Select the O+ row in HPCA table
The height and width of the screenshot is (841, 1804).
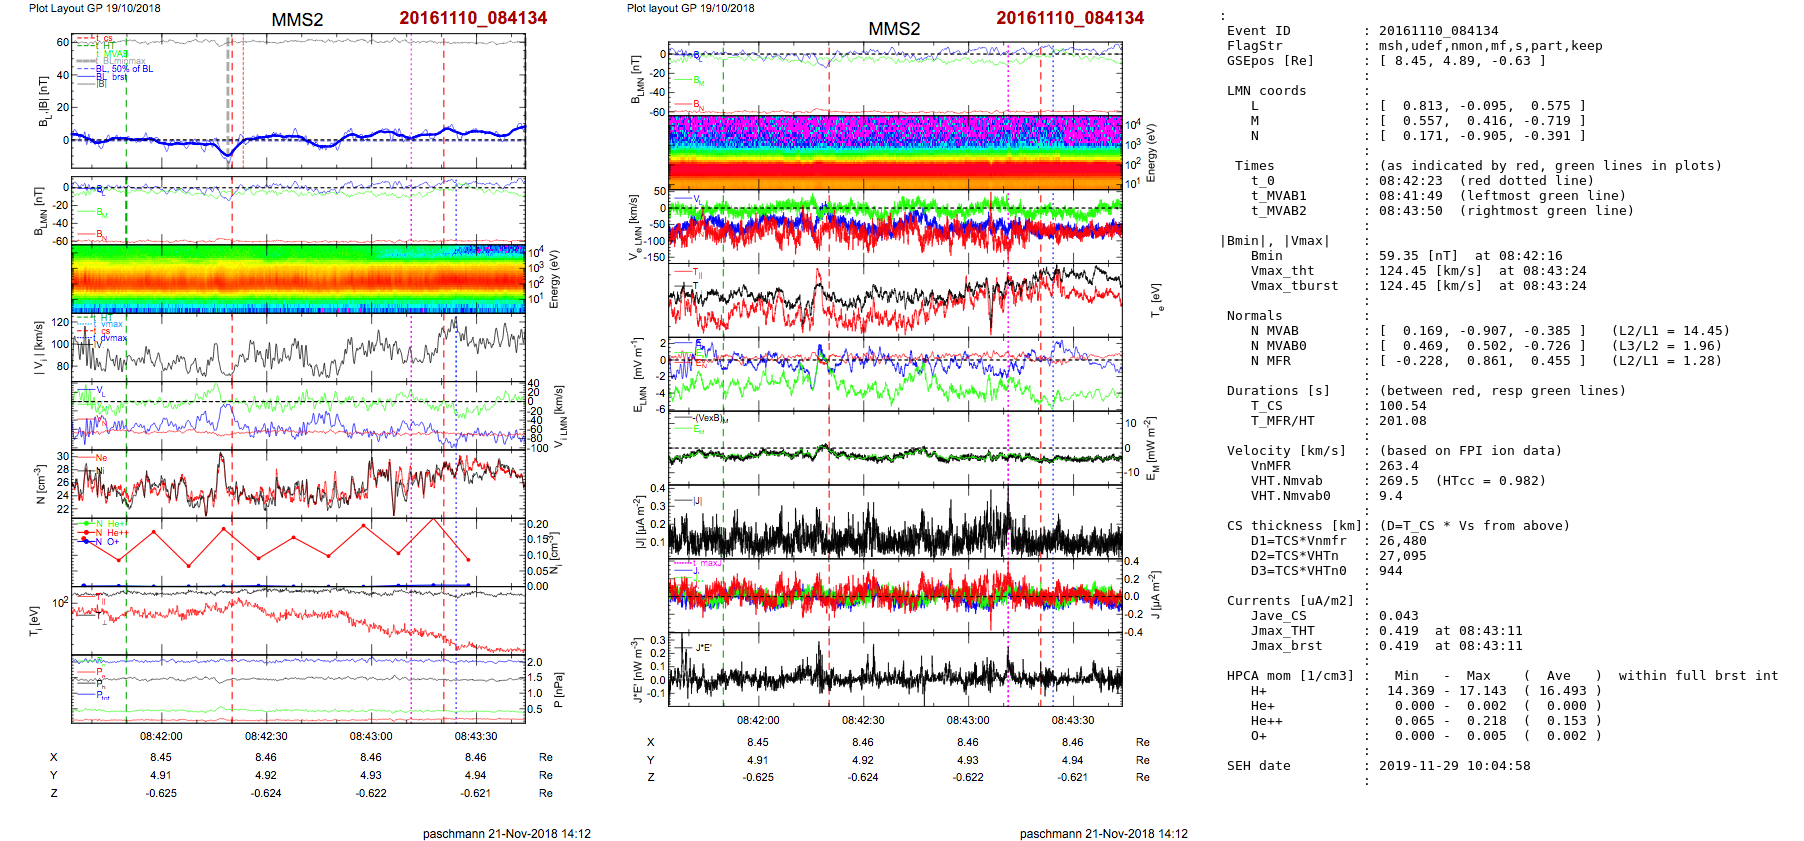pyautogui.click(x=1258, y=736)
